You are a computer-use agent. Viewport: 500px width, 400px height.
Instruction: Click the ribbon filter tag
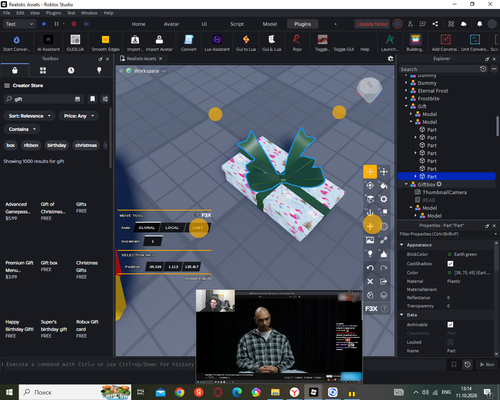[x=31, y=145]
